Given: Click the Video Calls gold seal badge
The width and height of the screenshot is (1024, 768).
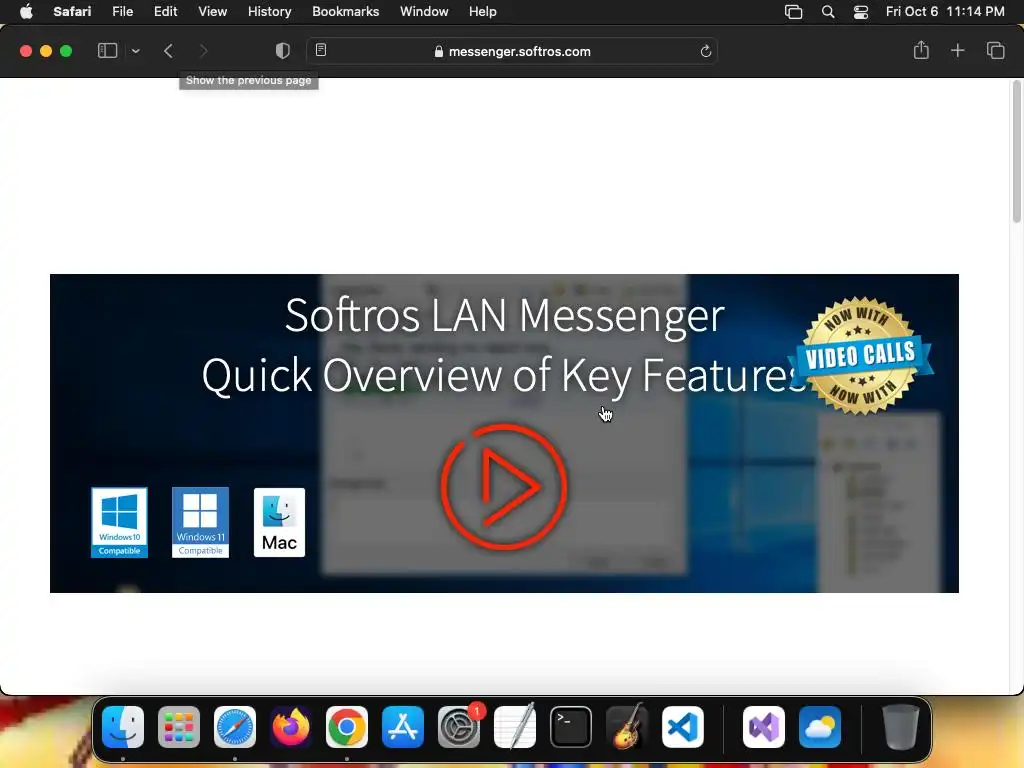Looking at the screenshot, I should pos(861,356).
